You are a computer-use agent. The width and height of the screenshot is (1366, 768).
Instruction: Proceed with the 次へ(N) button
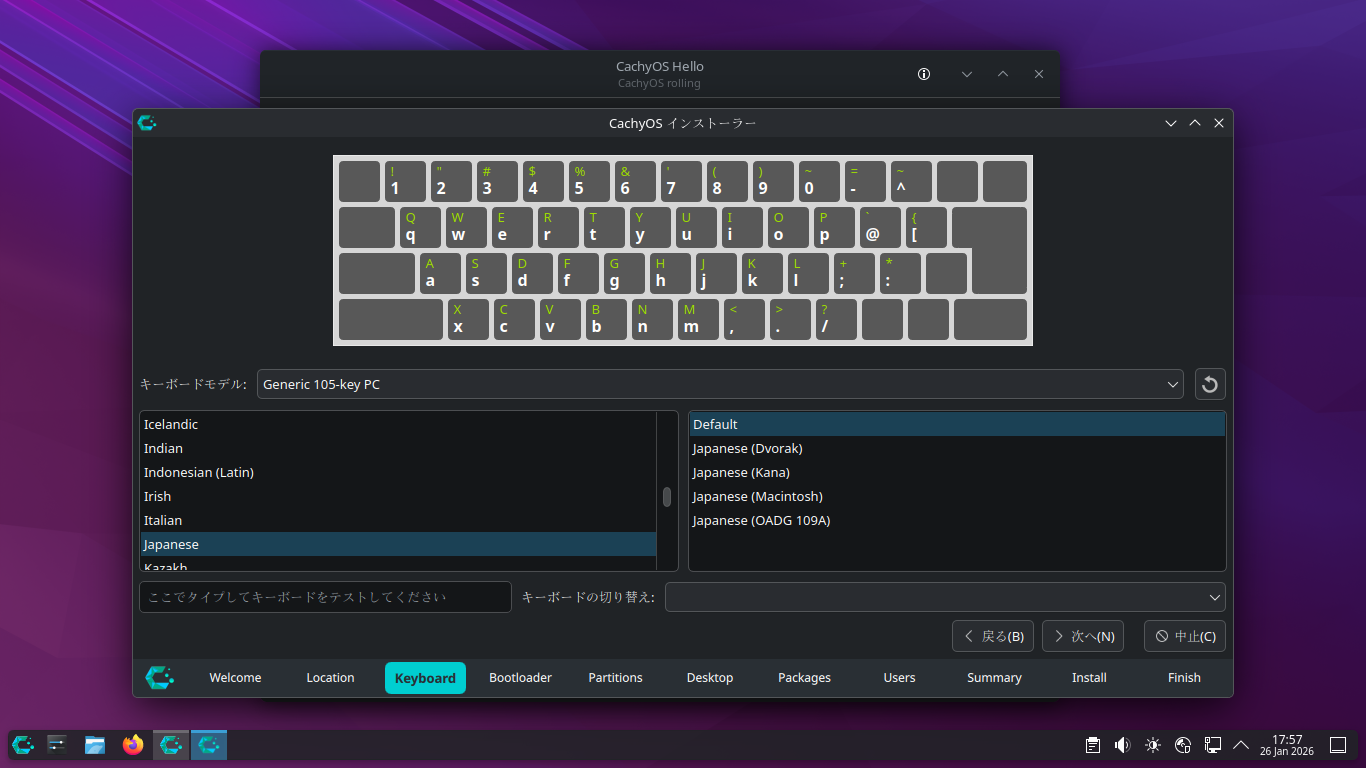pyautogui.click(x=1083, y=636)
